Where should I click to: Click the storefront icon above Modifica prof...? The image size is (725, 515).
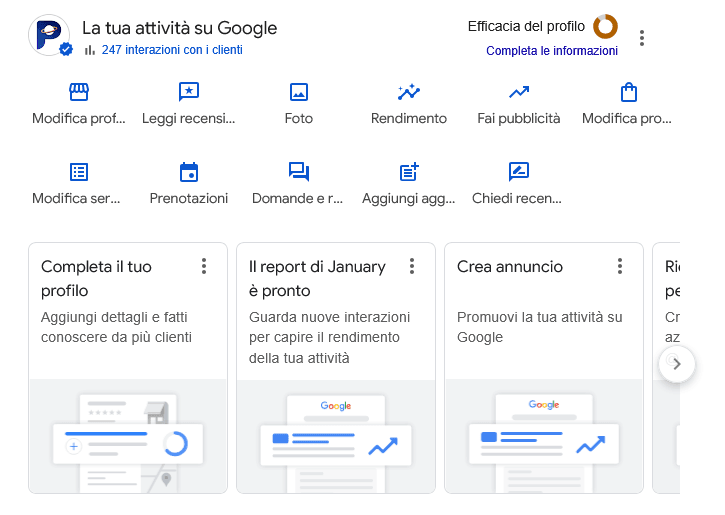pyautogui.click(x=79, y=92)
